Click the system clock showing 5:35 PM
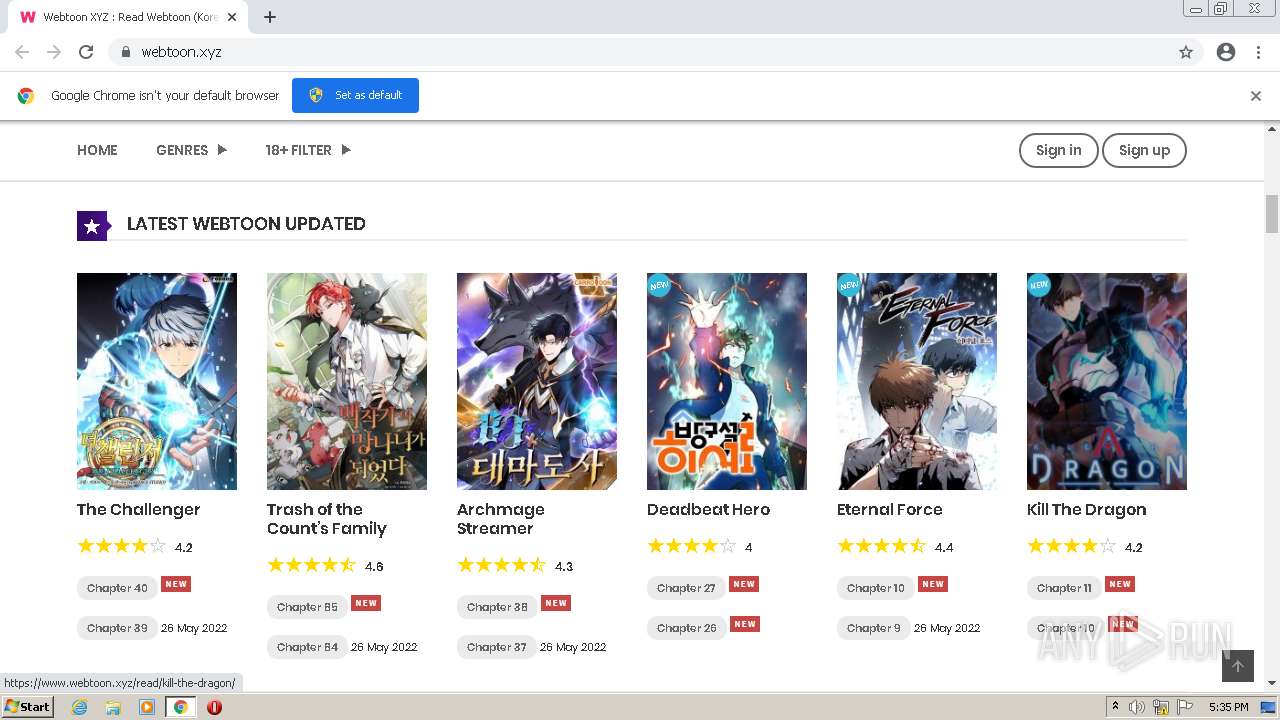This screenshot has height=720, width=1280. (x=1228, y=707)
